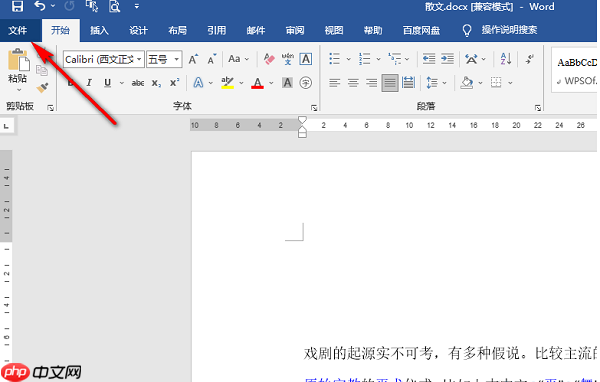Toggle character shading gray A
600x382 pixels.
287,82
